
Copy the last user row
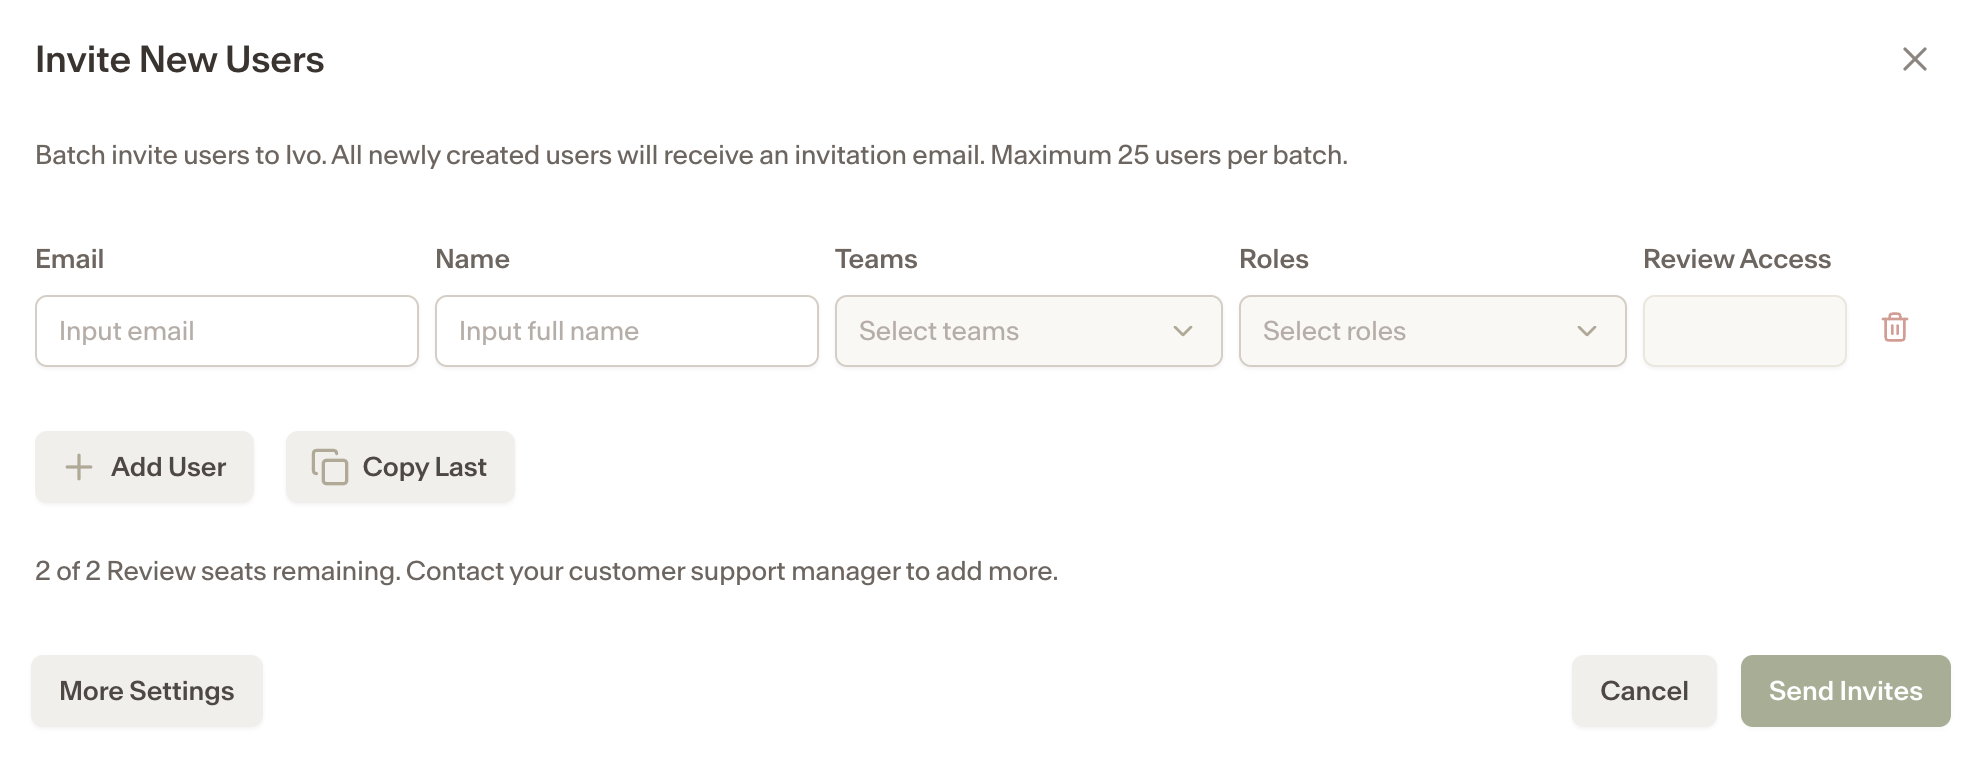coord(400,467)
